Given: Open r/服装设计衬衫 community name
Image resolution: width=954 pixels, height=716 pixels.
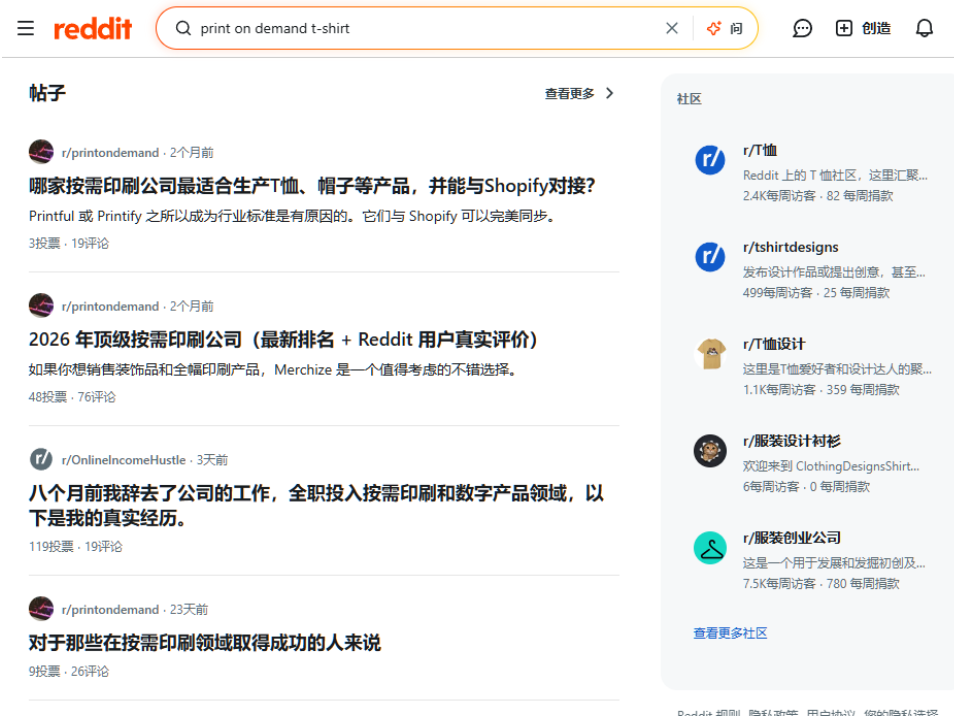Looking at the screenshot, I should click(x=792, y=441).
